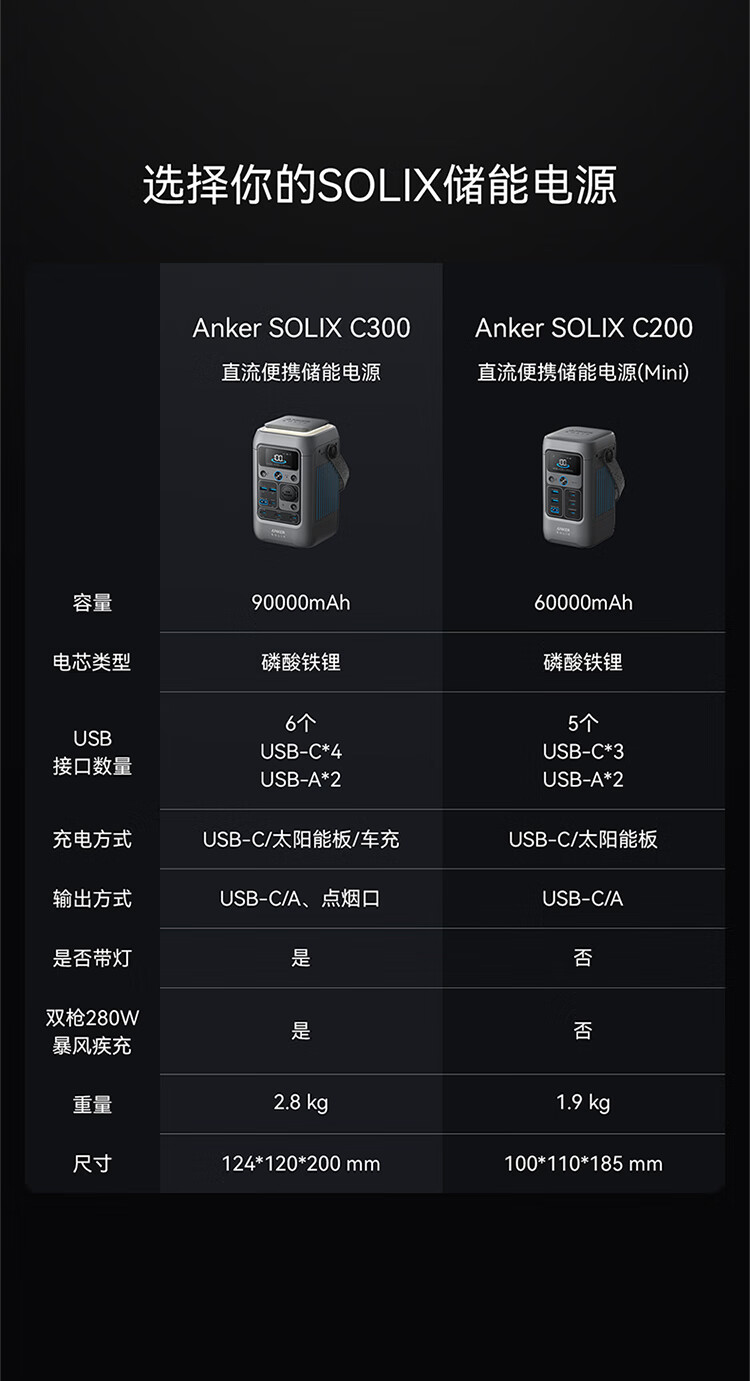Click the 充电方式 row label
The width and height of the screenshot is (750, 1381).
pos(92,839)
